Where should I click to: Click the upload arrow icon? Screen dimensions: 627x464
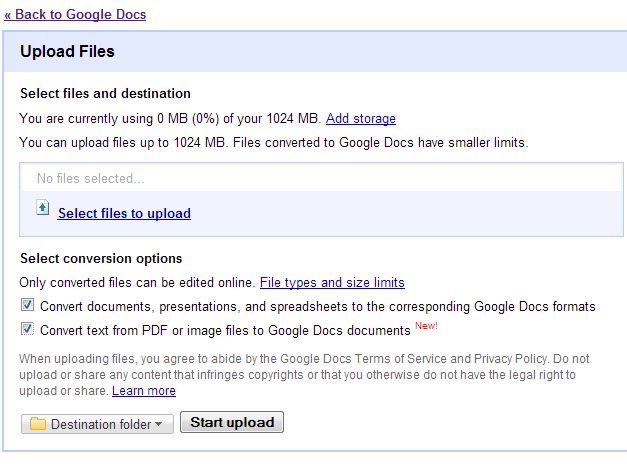click(42, 208)
